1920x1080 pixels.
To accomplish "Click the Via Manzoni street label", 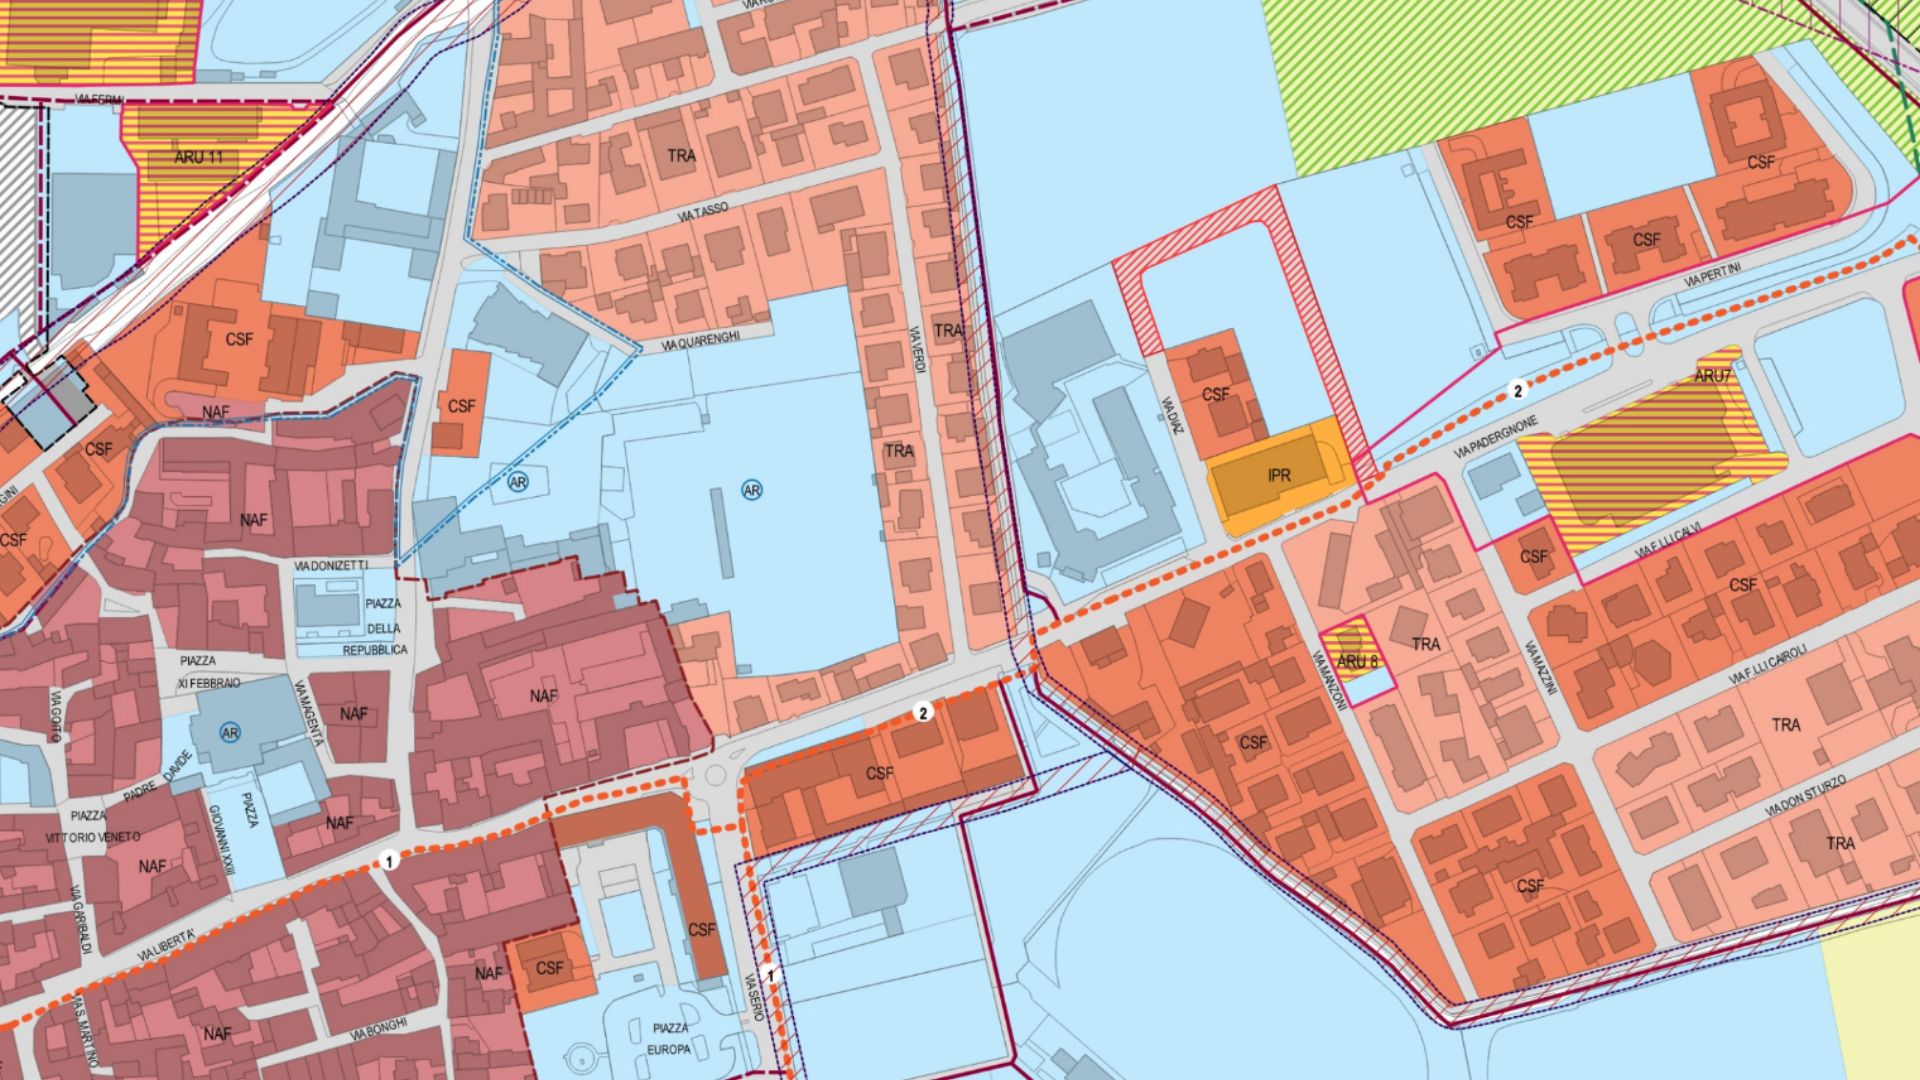I will pos(1330,681).
